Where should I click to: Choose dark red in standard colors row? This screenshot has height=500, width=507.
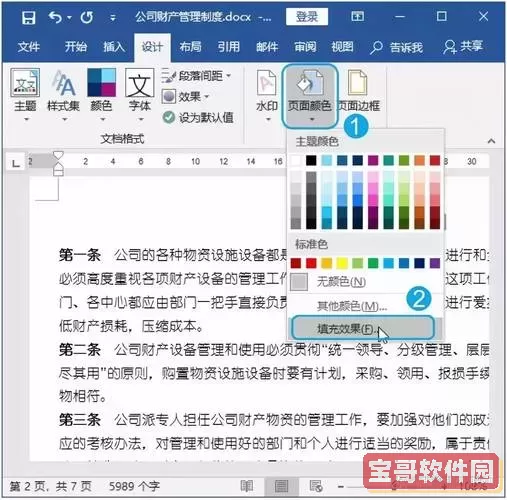click(x=296, y=263)
